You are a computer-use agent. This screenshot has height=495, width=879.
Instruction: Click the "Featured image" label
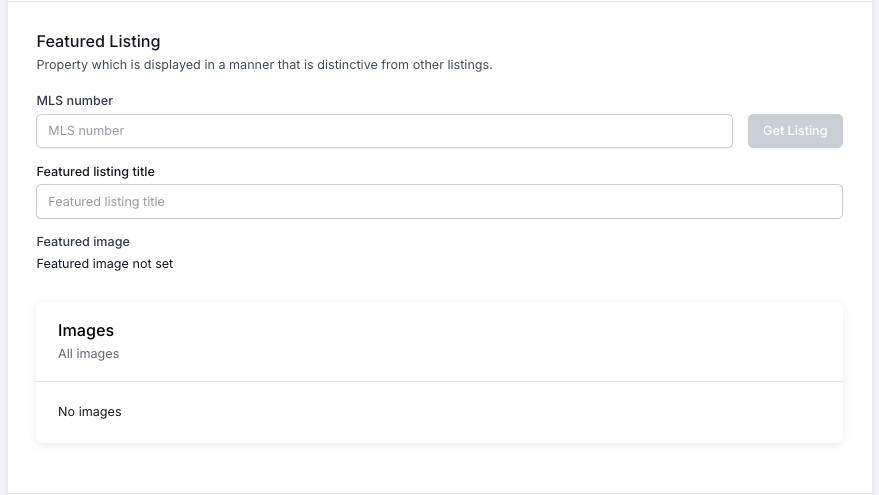pyautogui.click(x=83, y=242)
